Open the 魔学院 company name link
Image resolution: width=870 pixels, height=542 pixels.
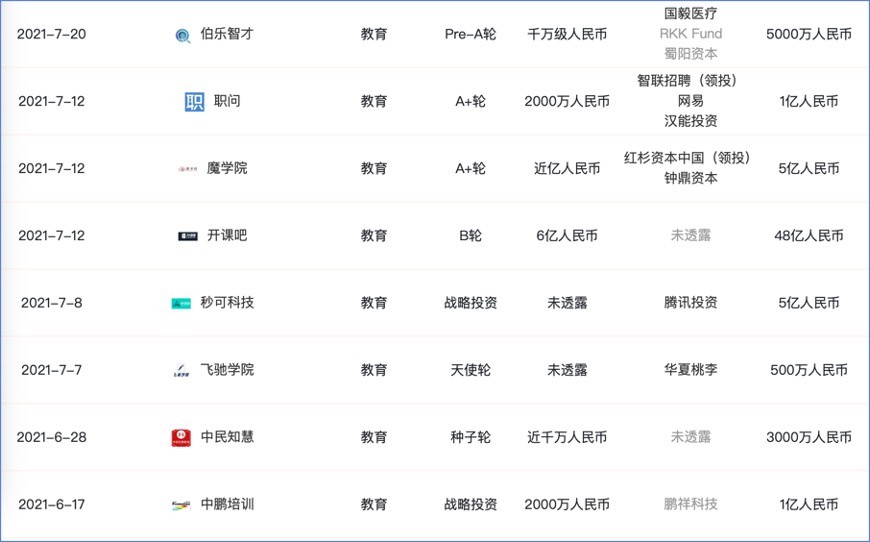(x=227, y=168)
